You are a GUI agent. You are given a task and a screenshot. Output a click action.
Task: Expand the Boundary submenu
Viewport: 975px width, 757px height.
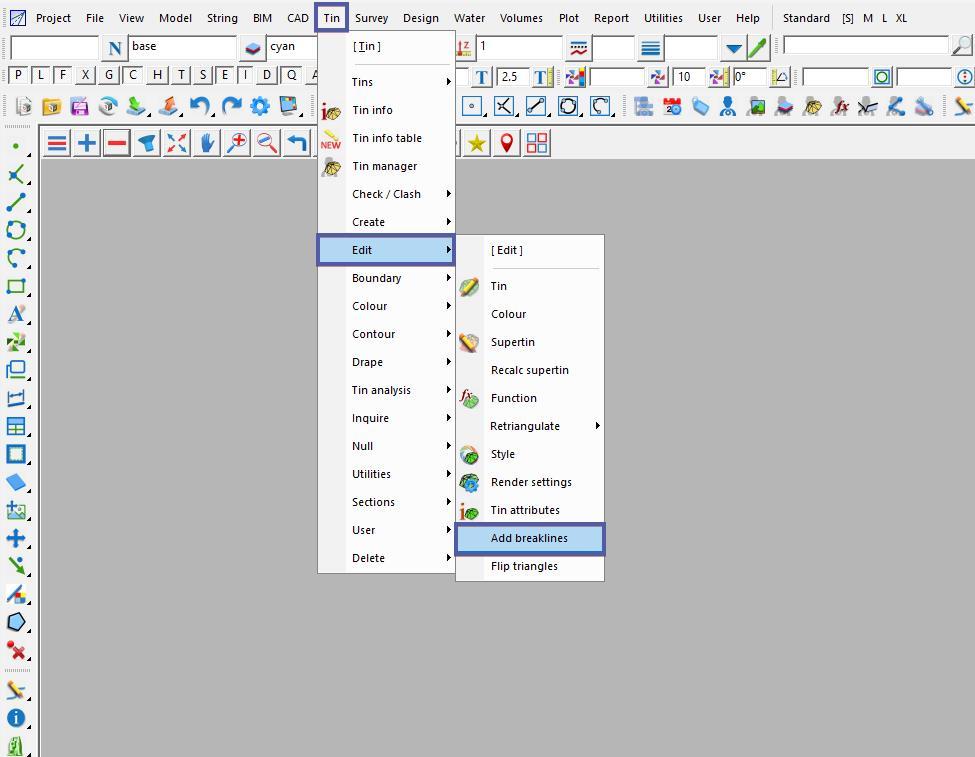click(x=386, y=278)
